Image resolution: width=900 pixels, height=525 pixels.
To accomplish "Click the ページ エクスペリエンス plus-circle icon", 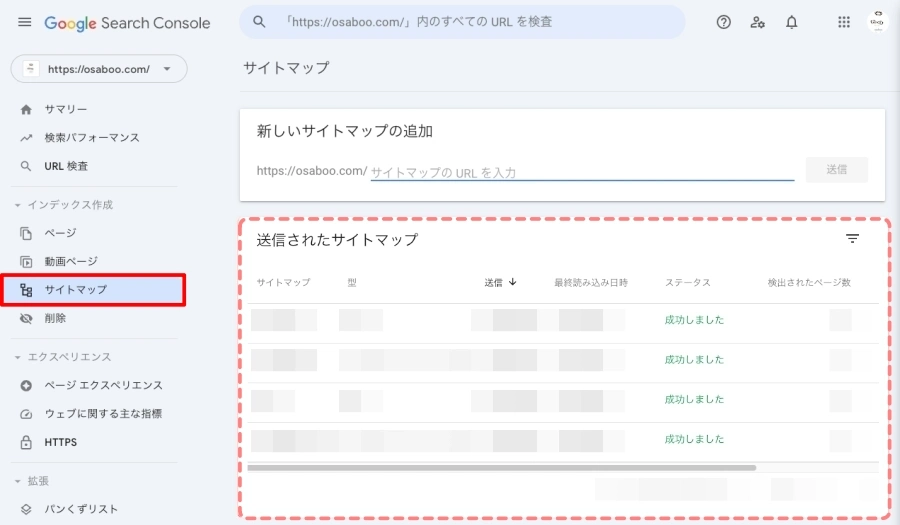I will click(26, 386).
